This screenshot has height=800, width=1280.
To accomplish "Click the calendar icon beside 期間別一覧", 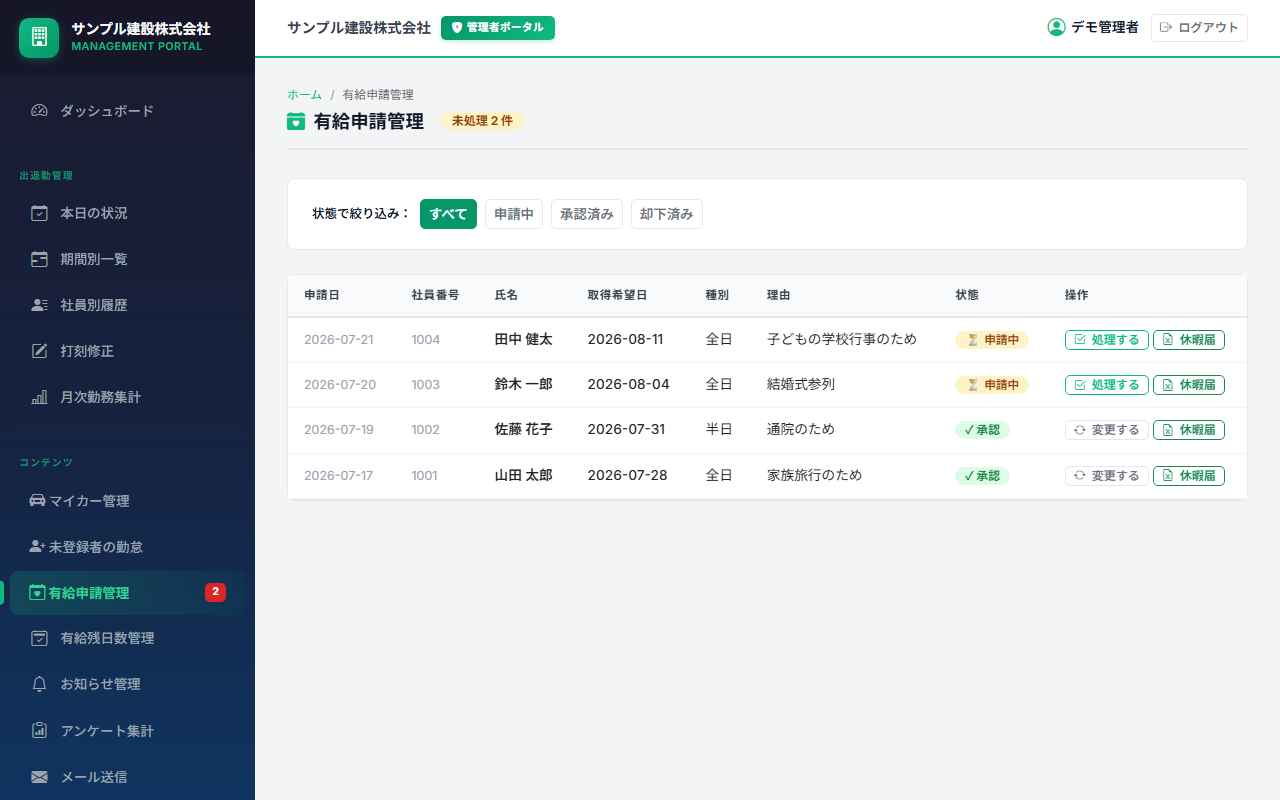I will (40, 259).
